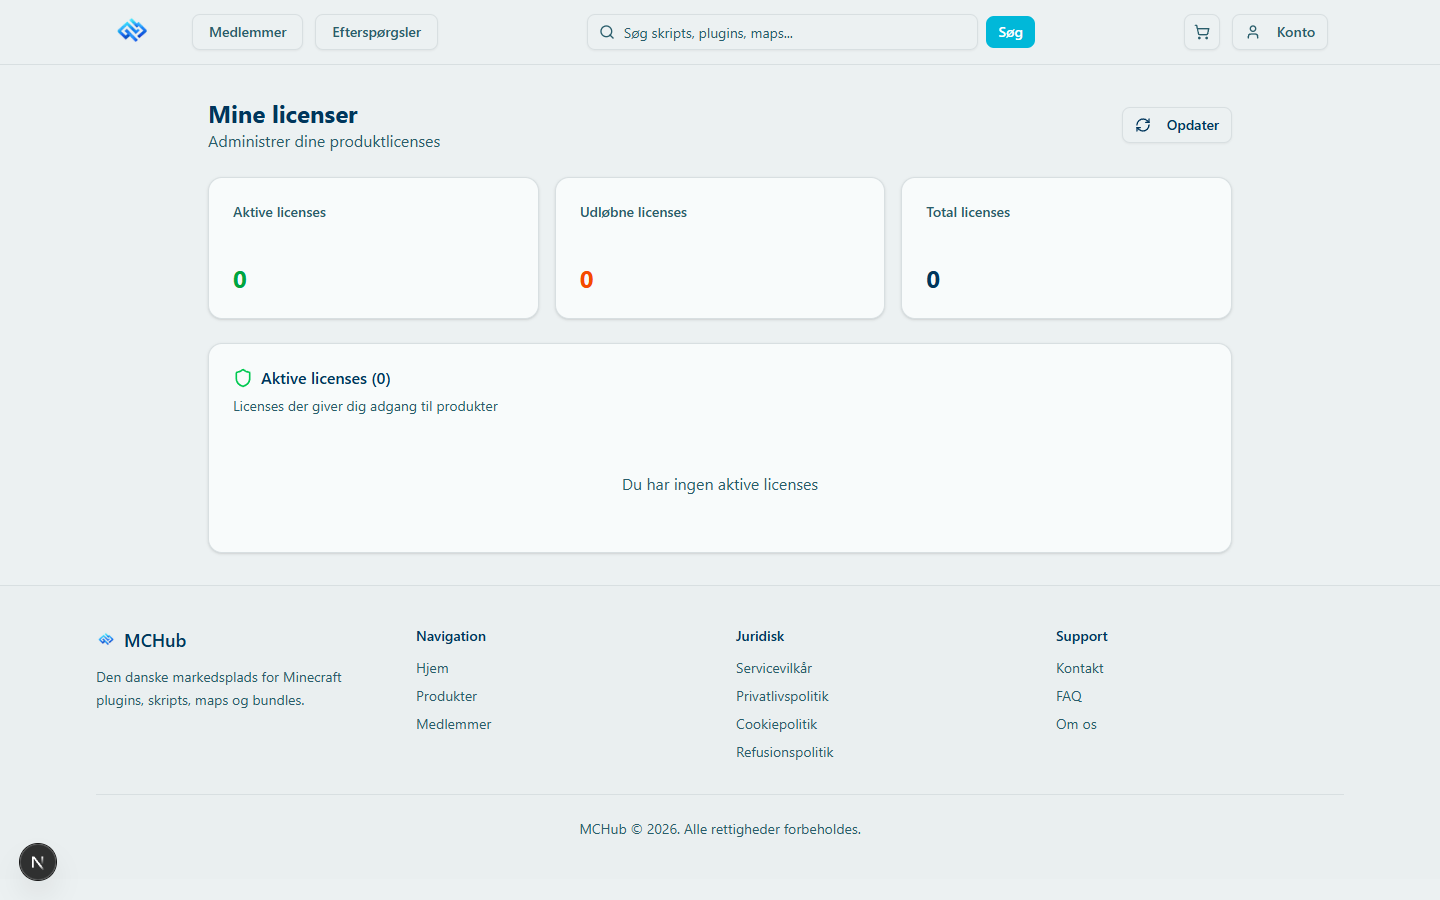Screen dimensions: 1440x900
Task: Open the Efterspørgsler header button
Action: click(x=376, y=32)
